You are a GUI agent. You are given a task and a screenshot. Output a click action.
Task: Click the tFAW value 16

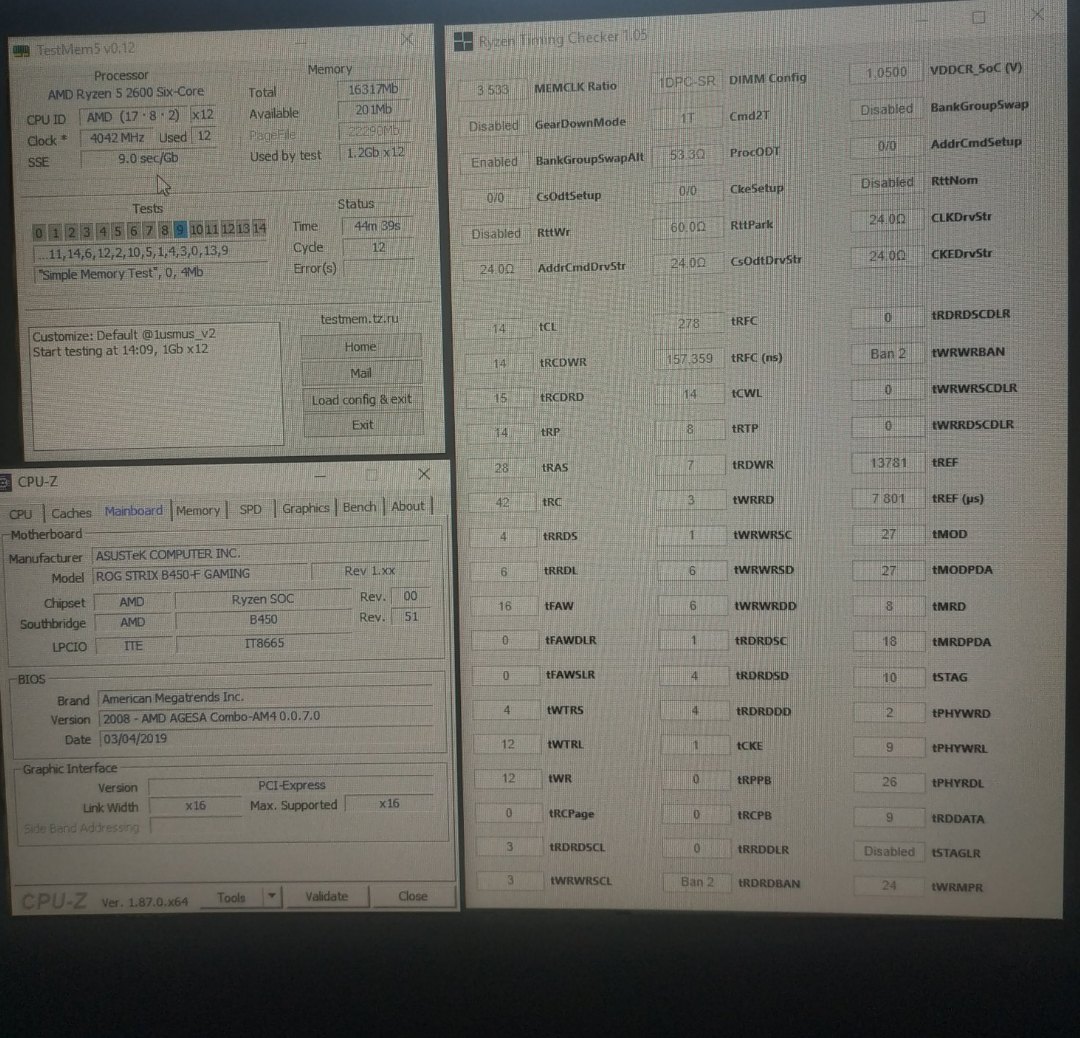pos(505,606)
